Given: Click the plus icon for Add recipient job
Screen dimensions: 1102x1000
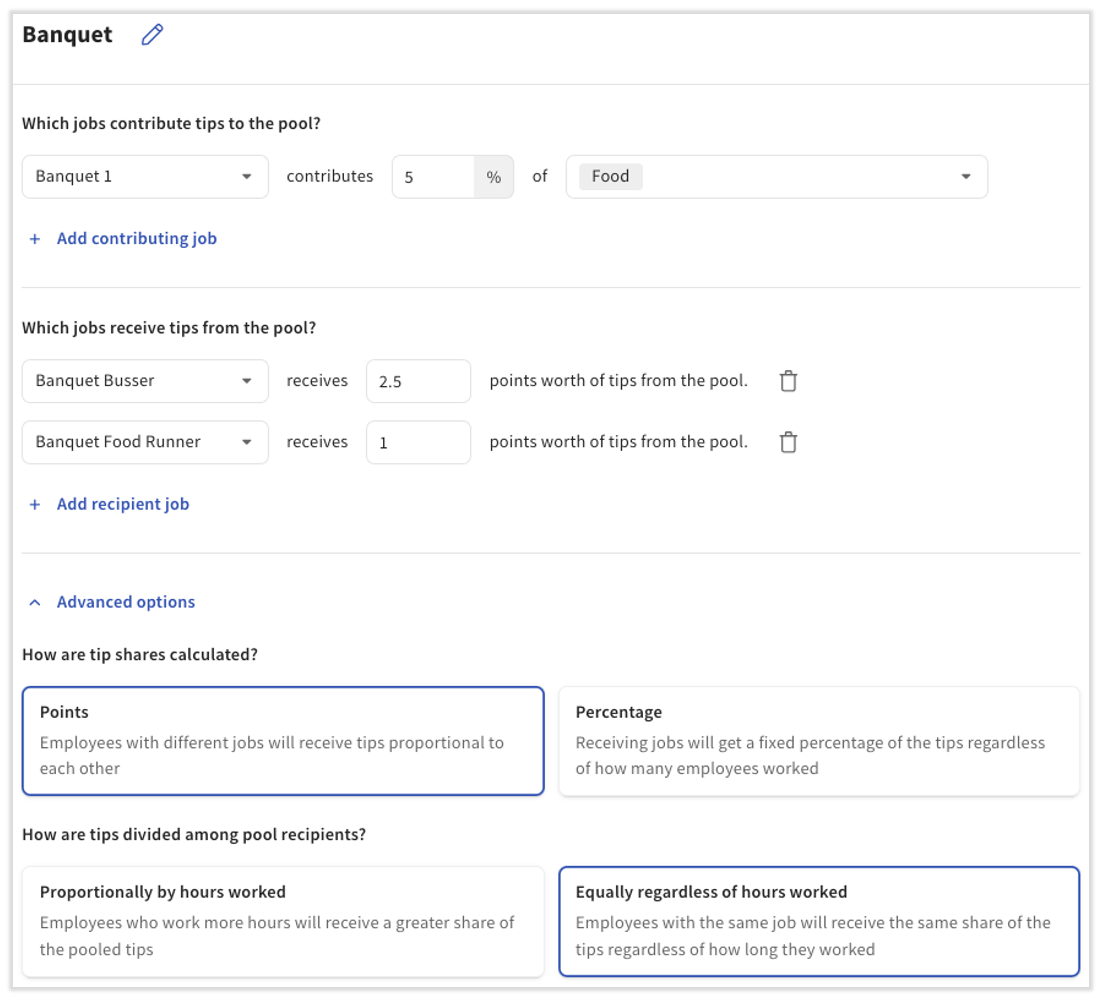Looking at the screenshot, I should click(35, 505).
